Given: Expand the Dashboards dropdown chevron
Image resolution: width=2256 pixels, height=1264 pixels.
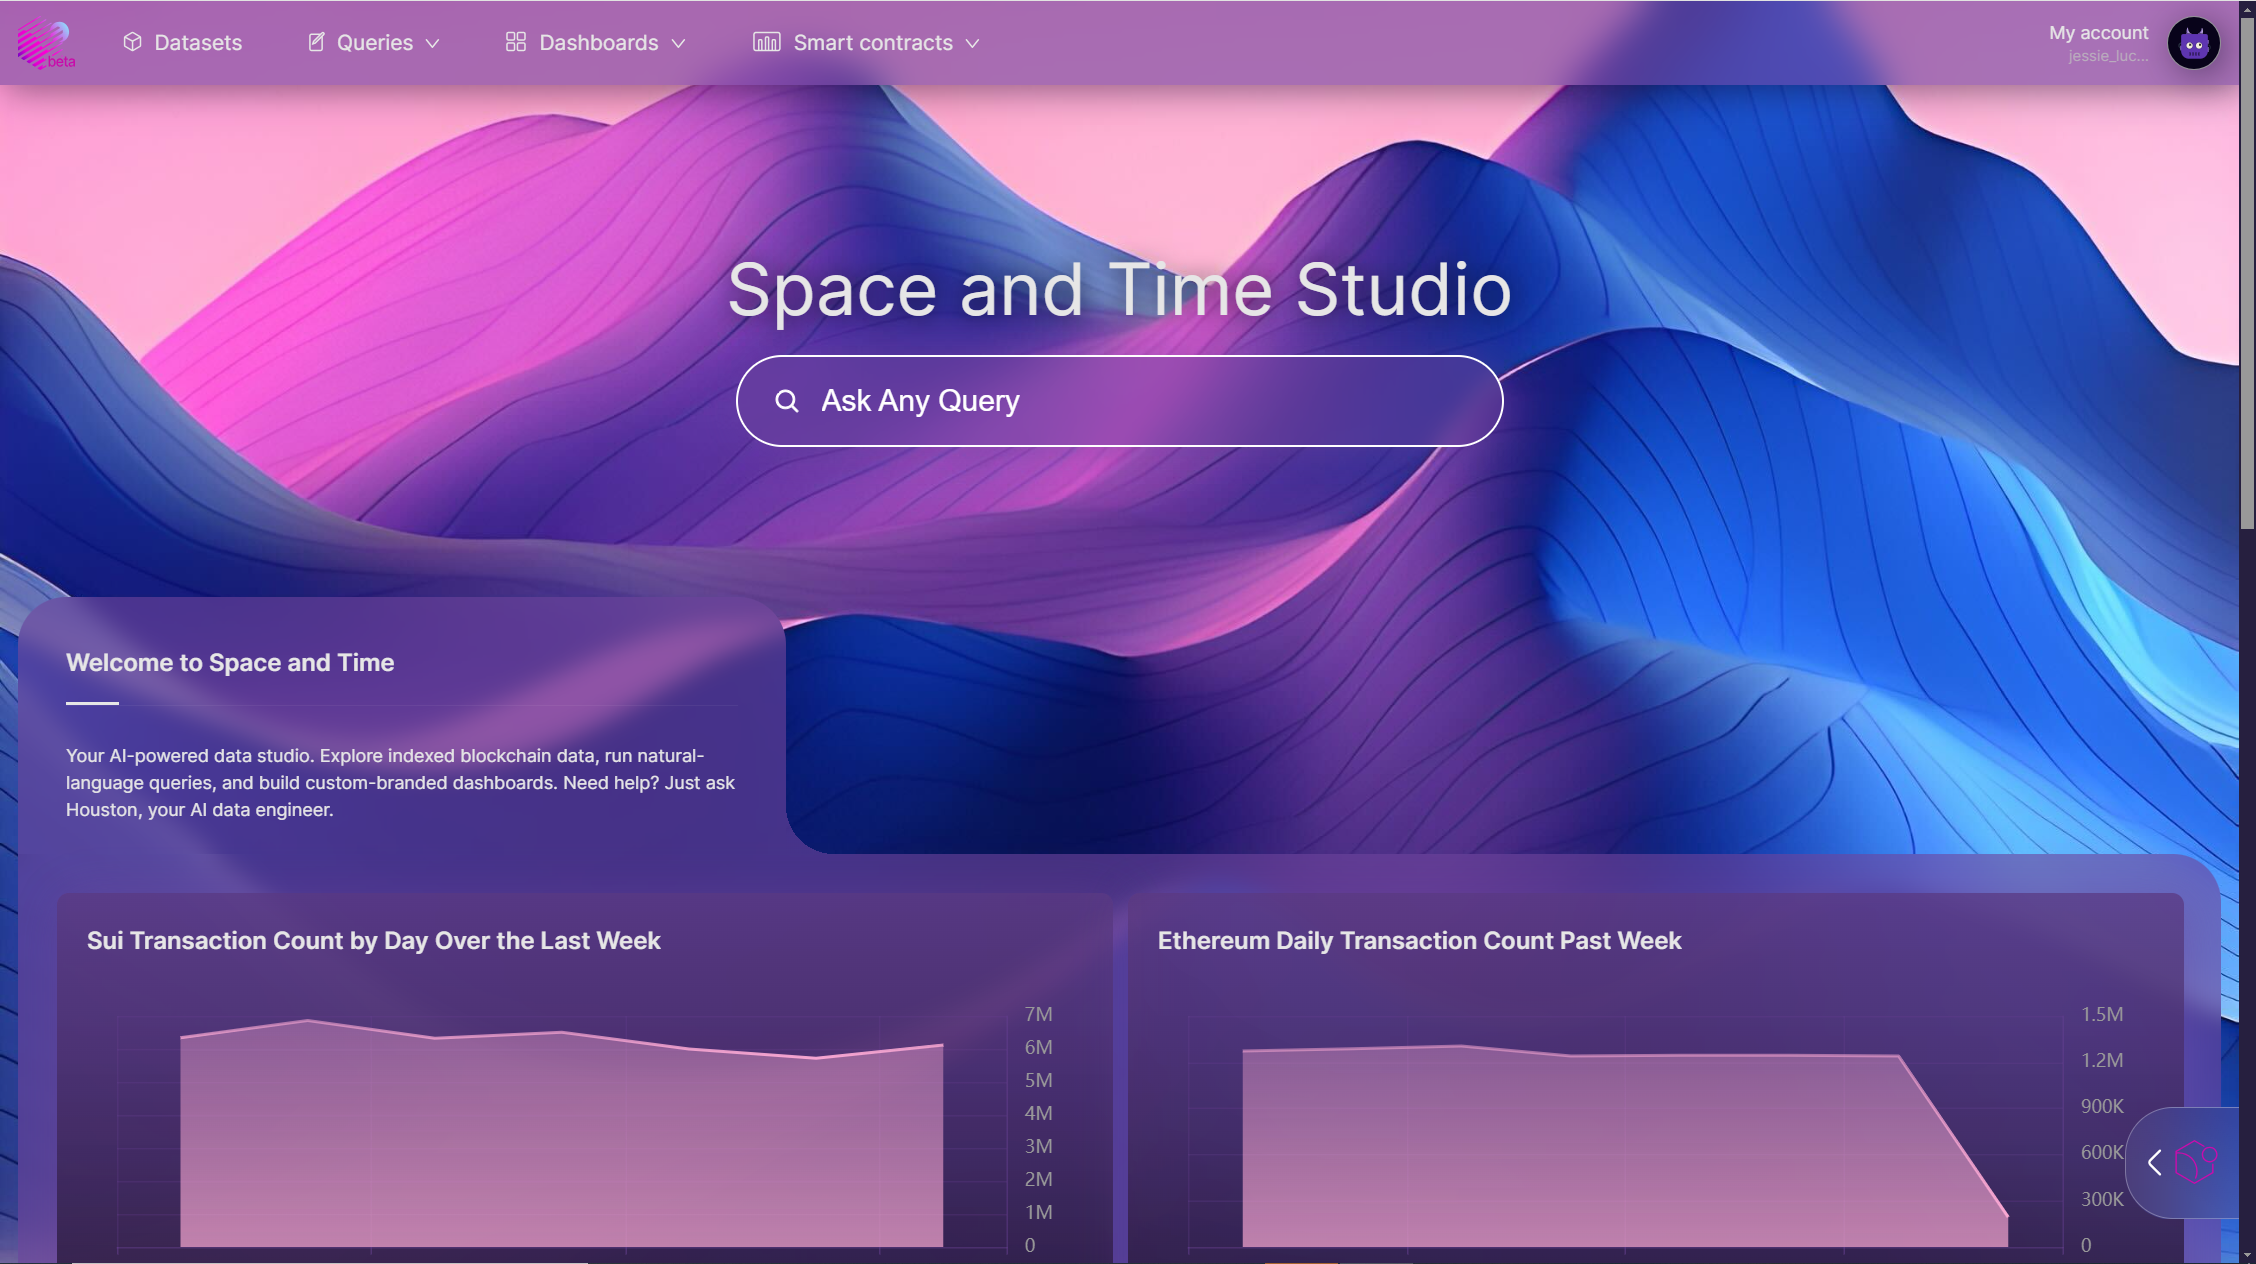Looking at the screenshot, I should [678, 43].
